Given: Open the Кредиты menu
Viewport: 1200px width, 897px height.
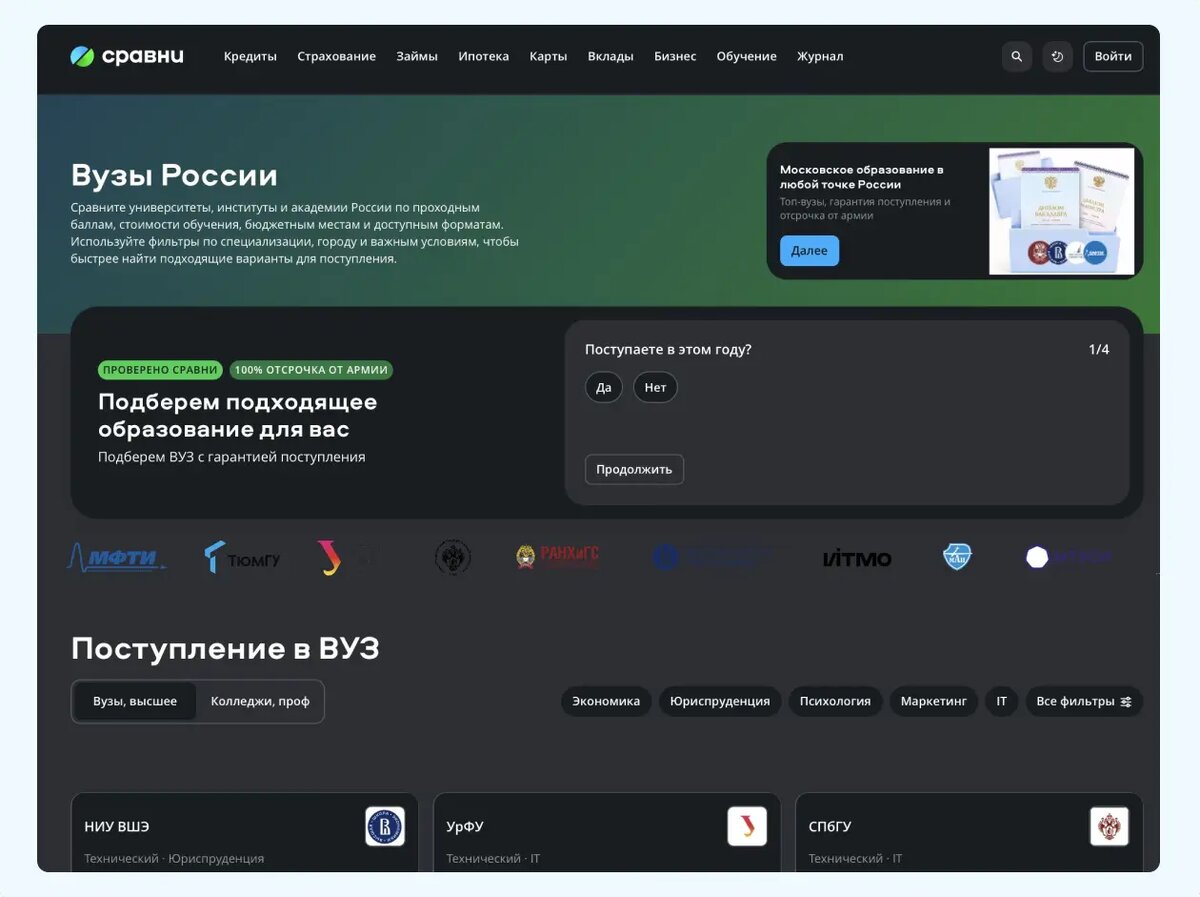Looking at the screenshot, I should tap(250, 56).
